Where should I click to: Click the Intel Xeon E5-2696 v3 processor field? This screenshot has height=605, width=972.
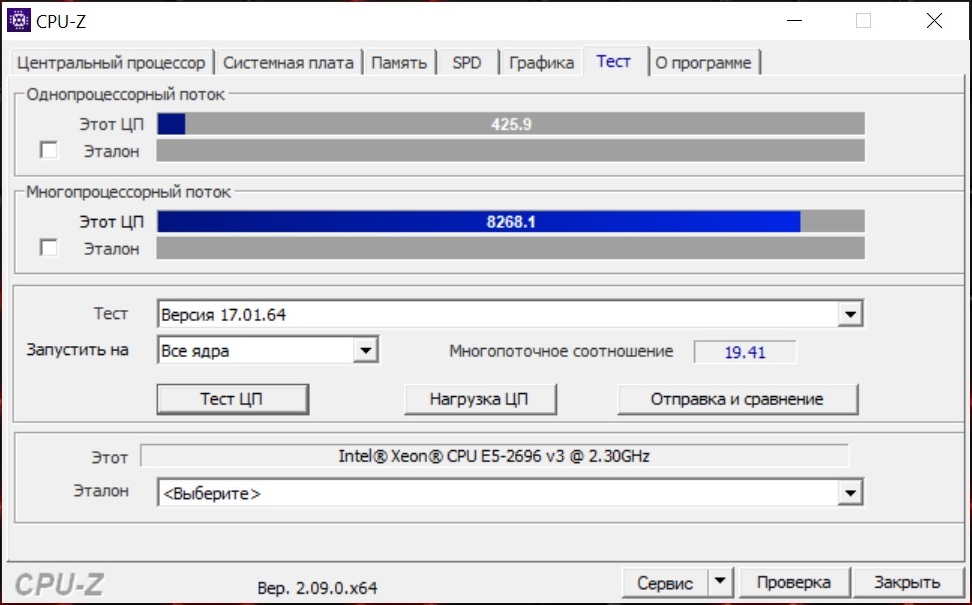494,456
